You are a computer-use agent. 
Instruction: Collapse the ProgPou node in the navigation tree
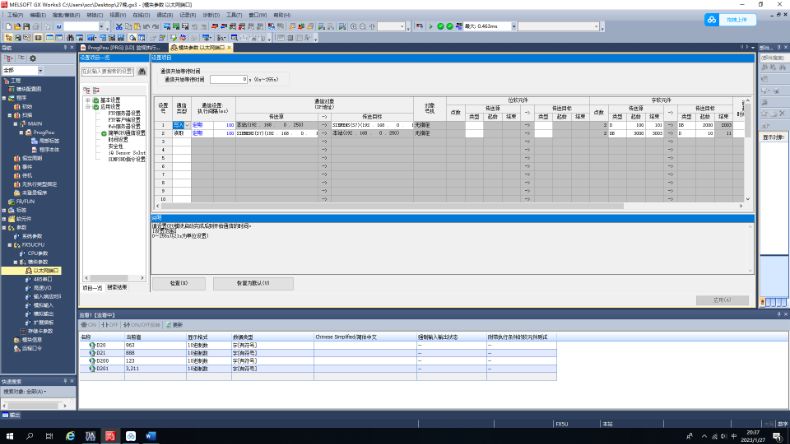click(21, 133)
